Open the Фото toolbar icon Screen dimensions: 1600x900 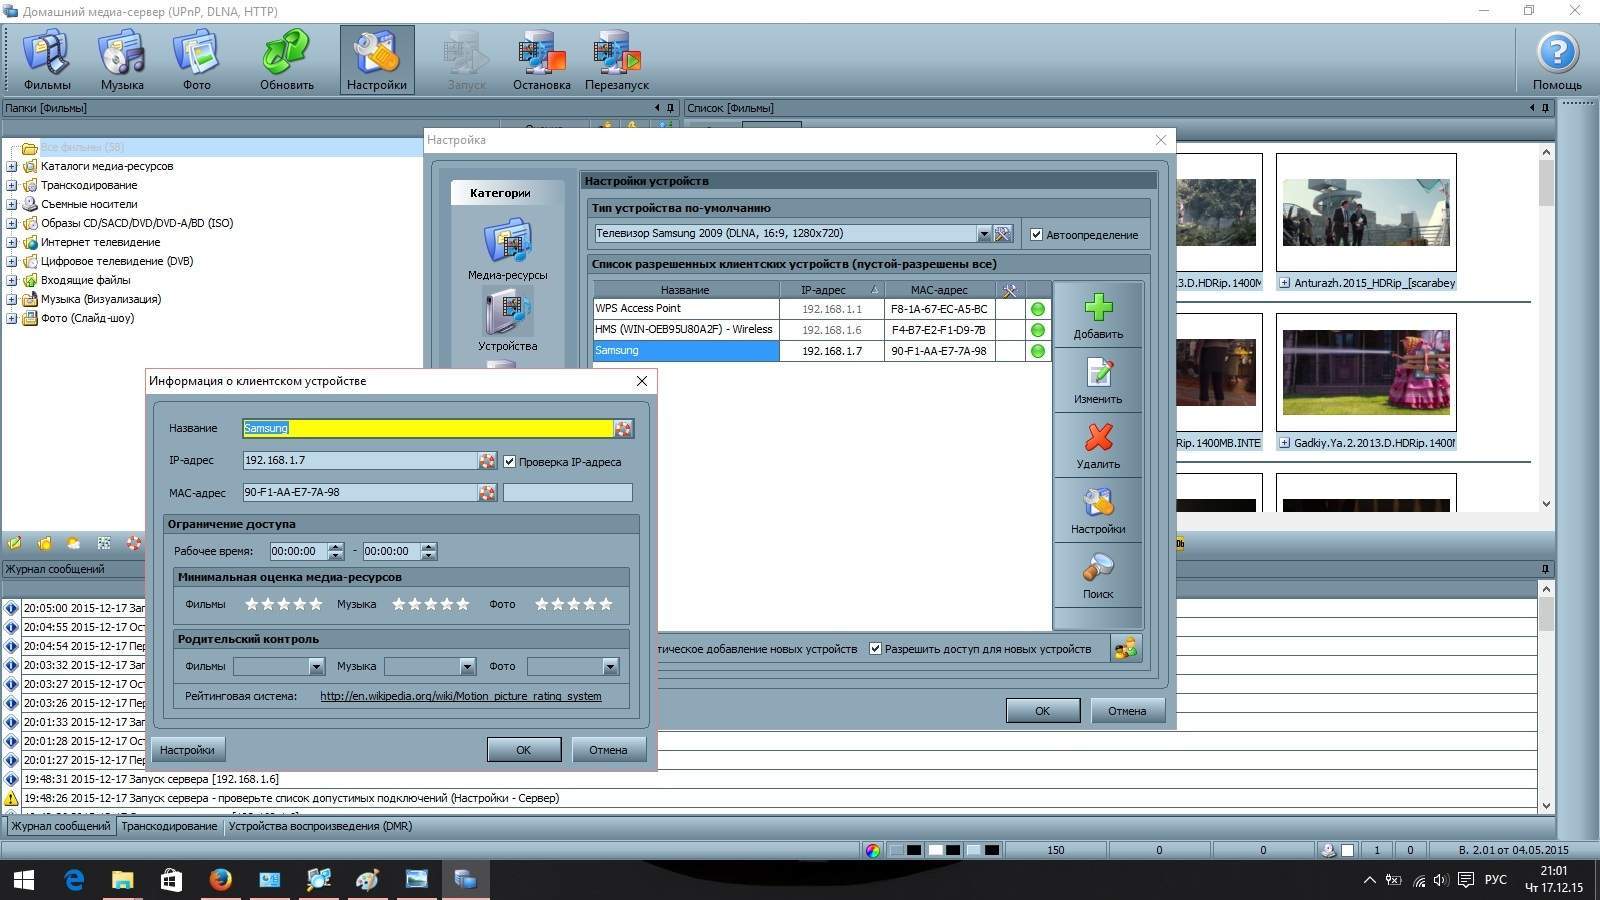point(196,60)
